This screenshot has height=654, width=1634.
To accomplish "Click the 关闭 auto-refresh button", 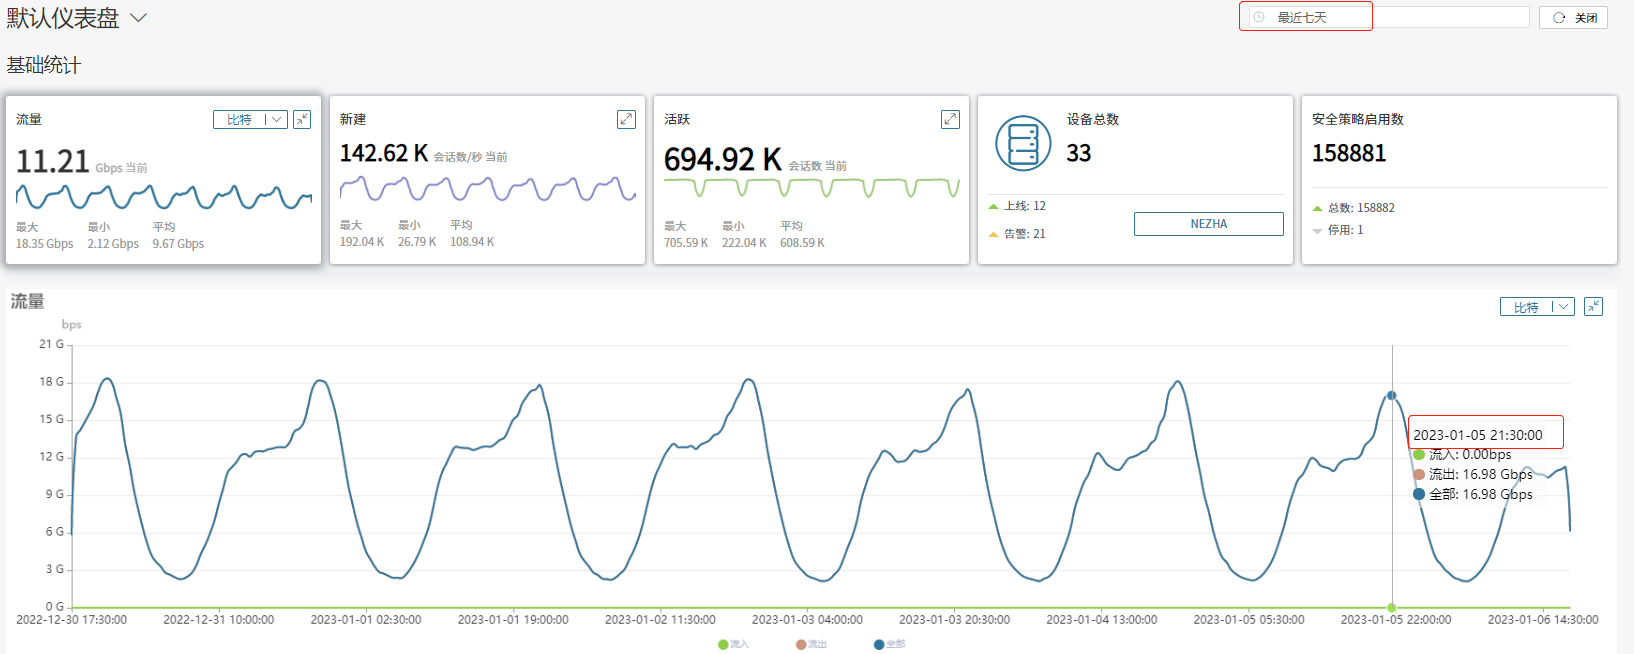I will [1574, 18].
